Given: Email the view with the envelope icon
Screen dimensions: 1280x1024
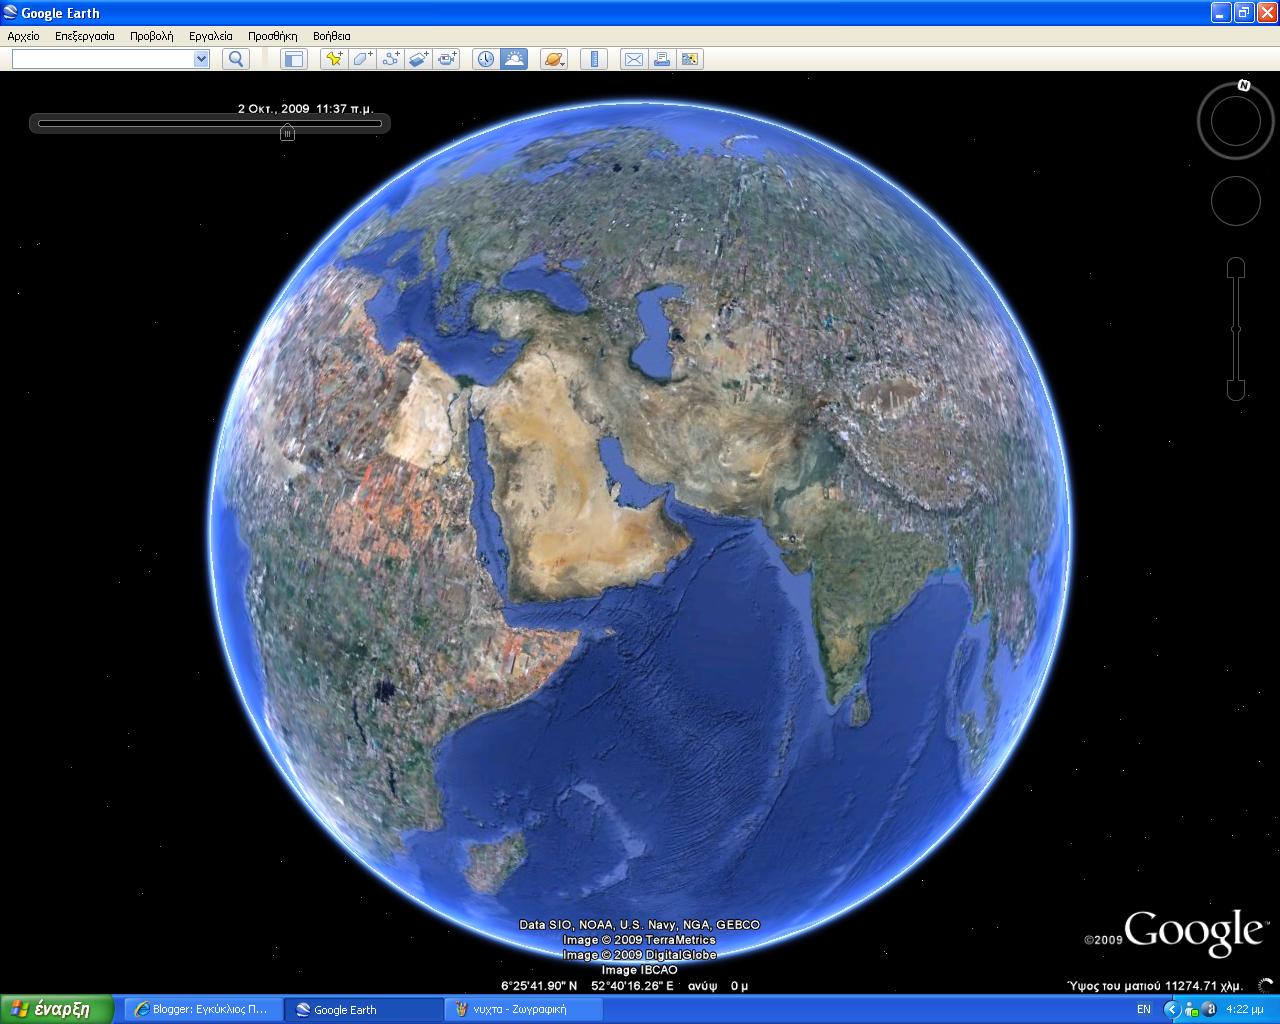Looking at the screenshot, I should pos(633,59).
